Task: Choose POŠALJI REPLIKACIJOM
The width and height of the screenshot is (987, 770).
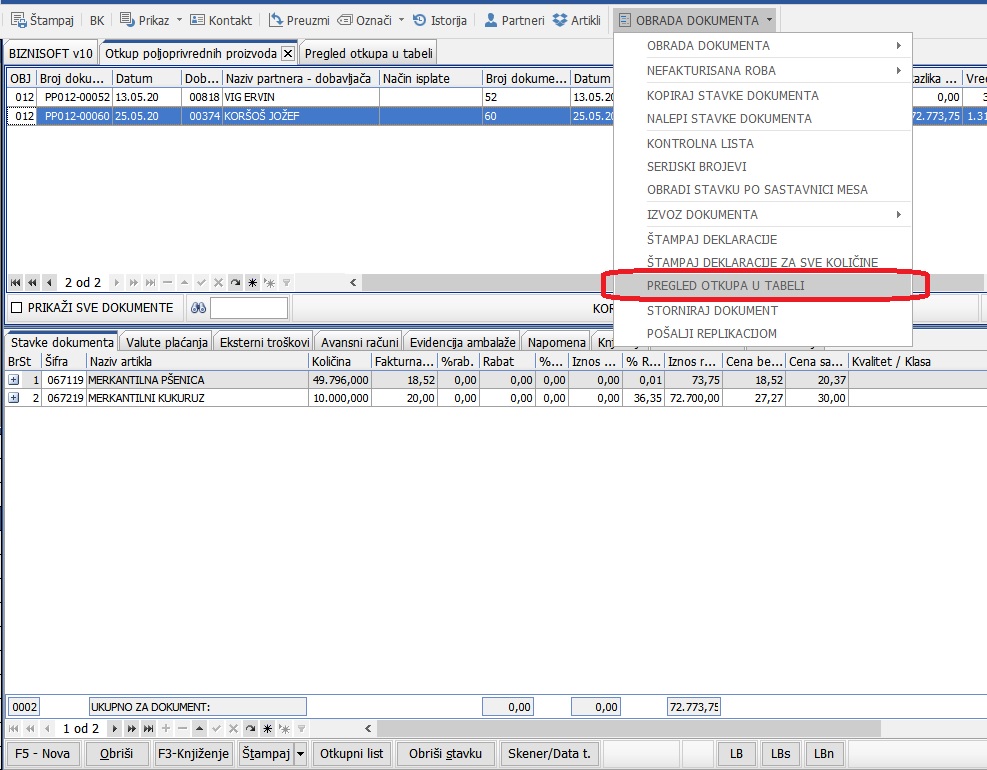Action: point(763,334)
